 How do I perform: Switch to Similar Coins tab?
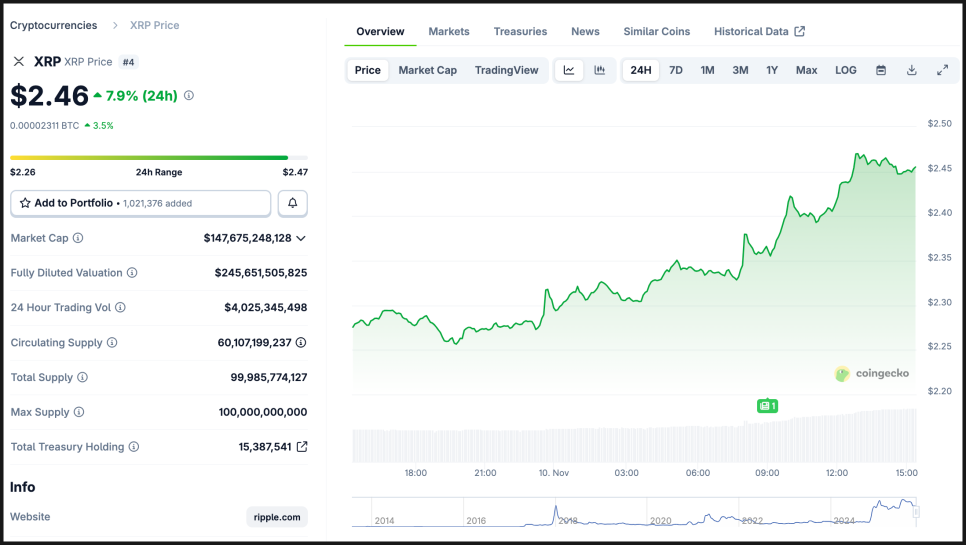coord(656,31)
